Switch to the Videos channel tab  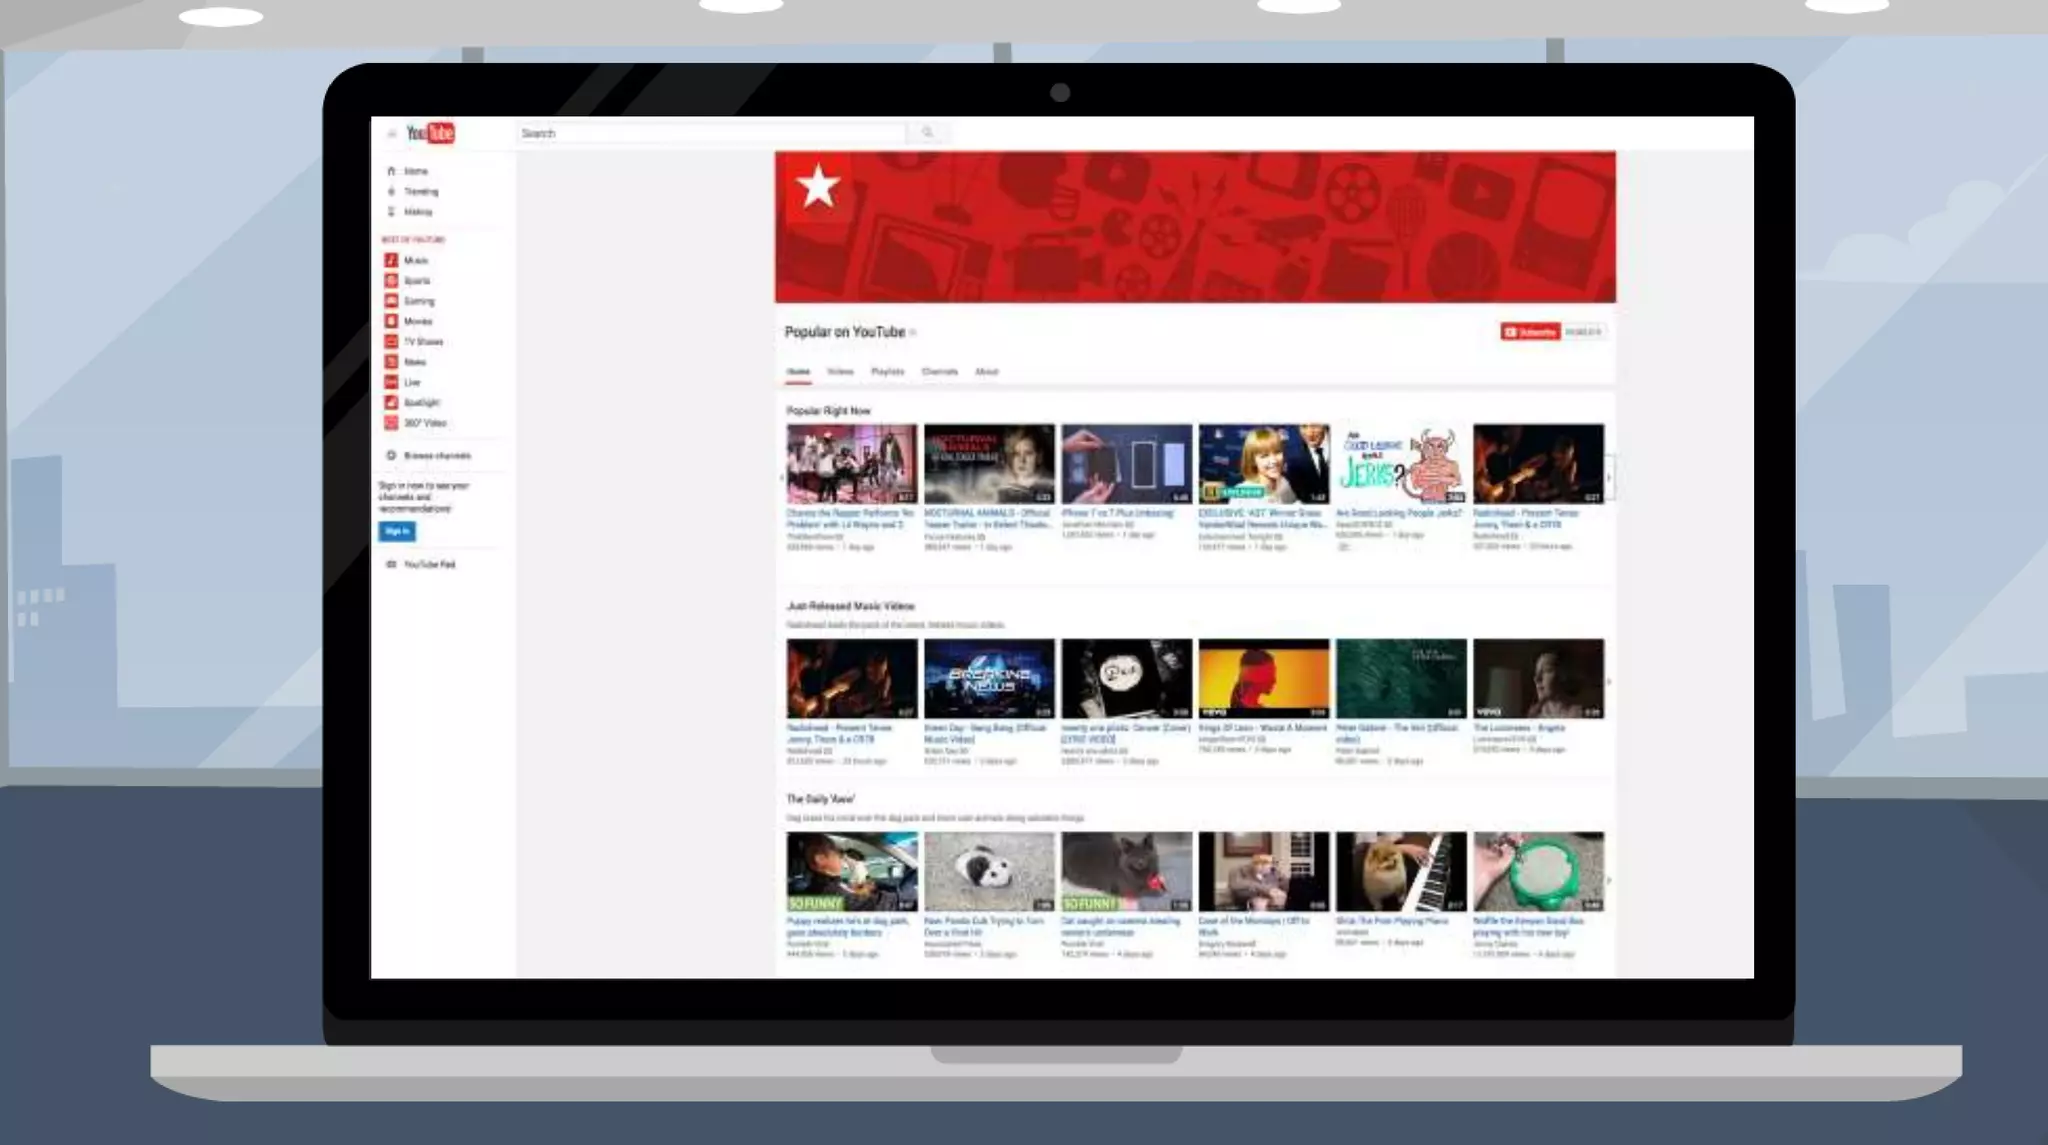coord(840,372)
